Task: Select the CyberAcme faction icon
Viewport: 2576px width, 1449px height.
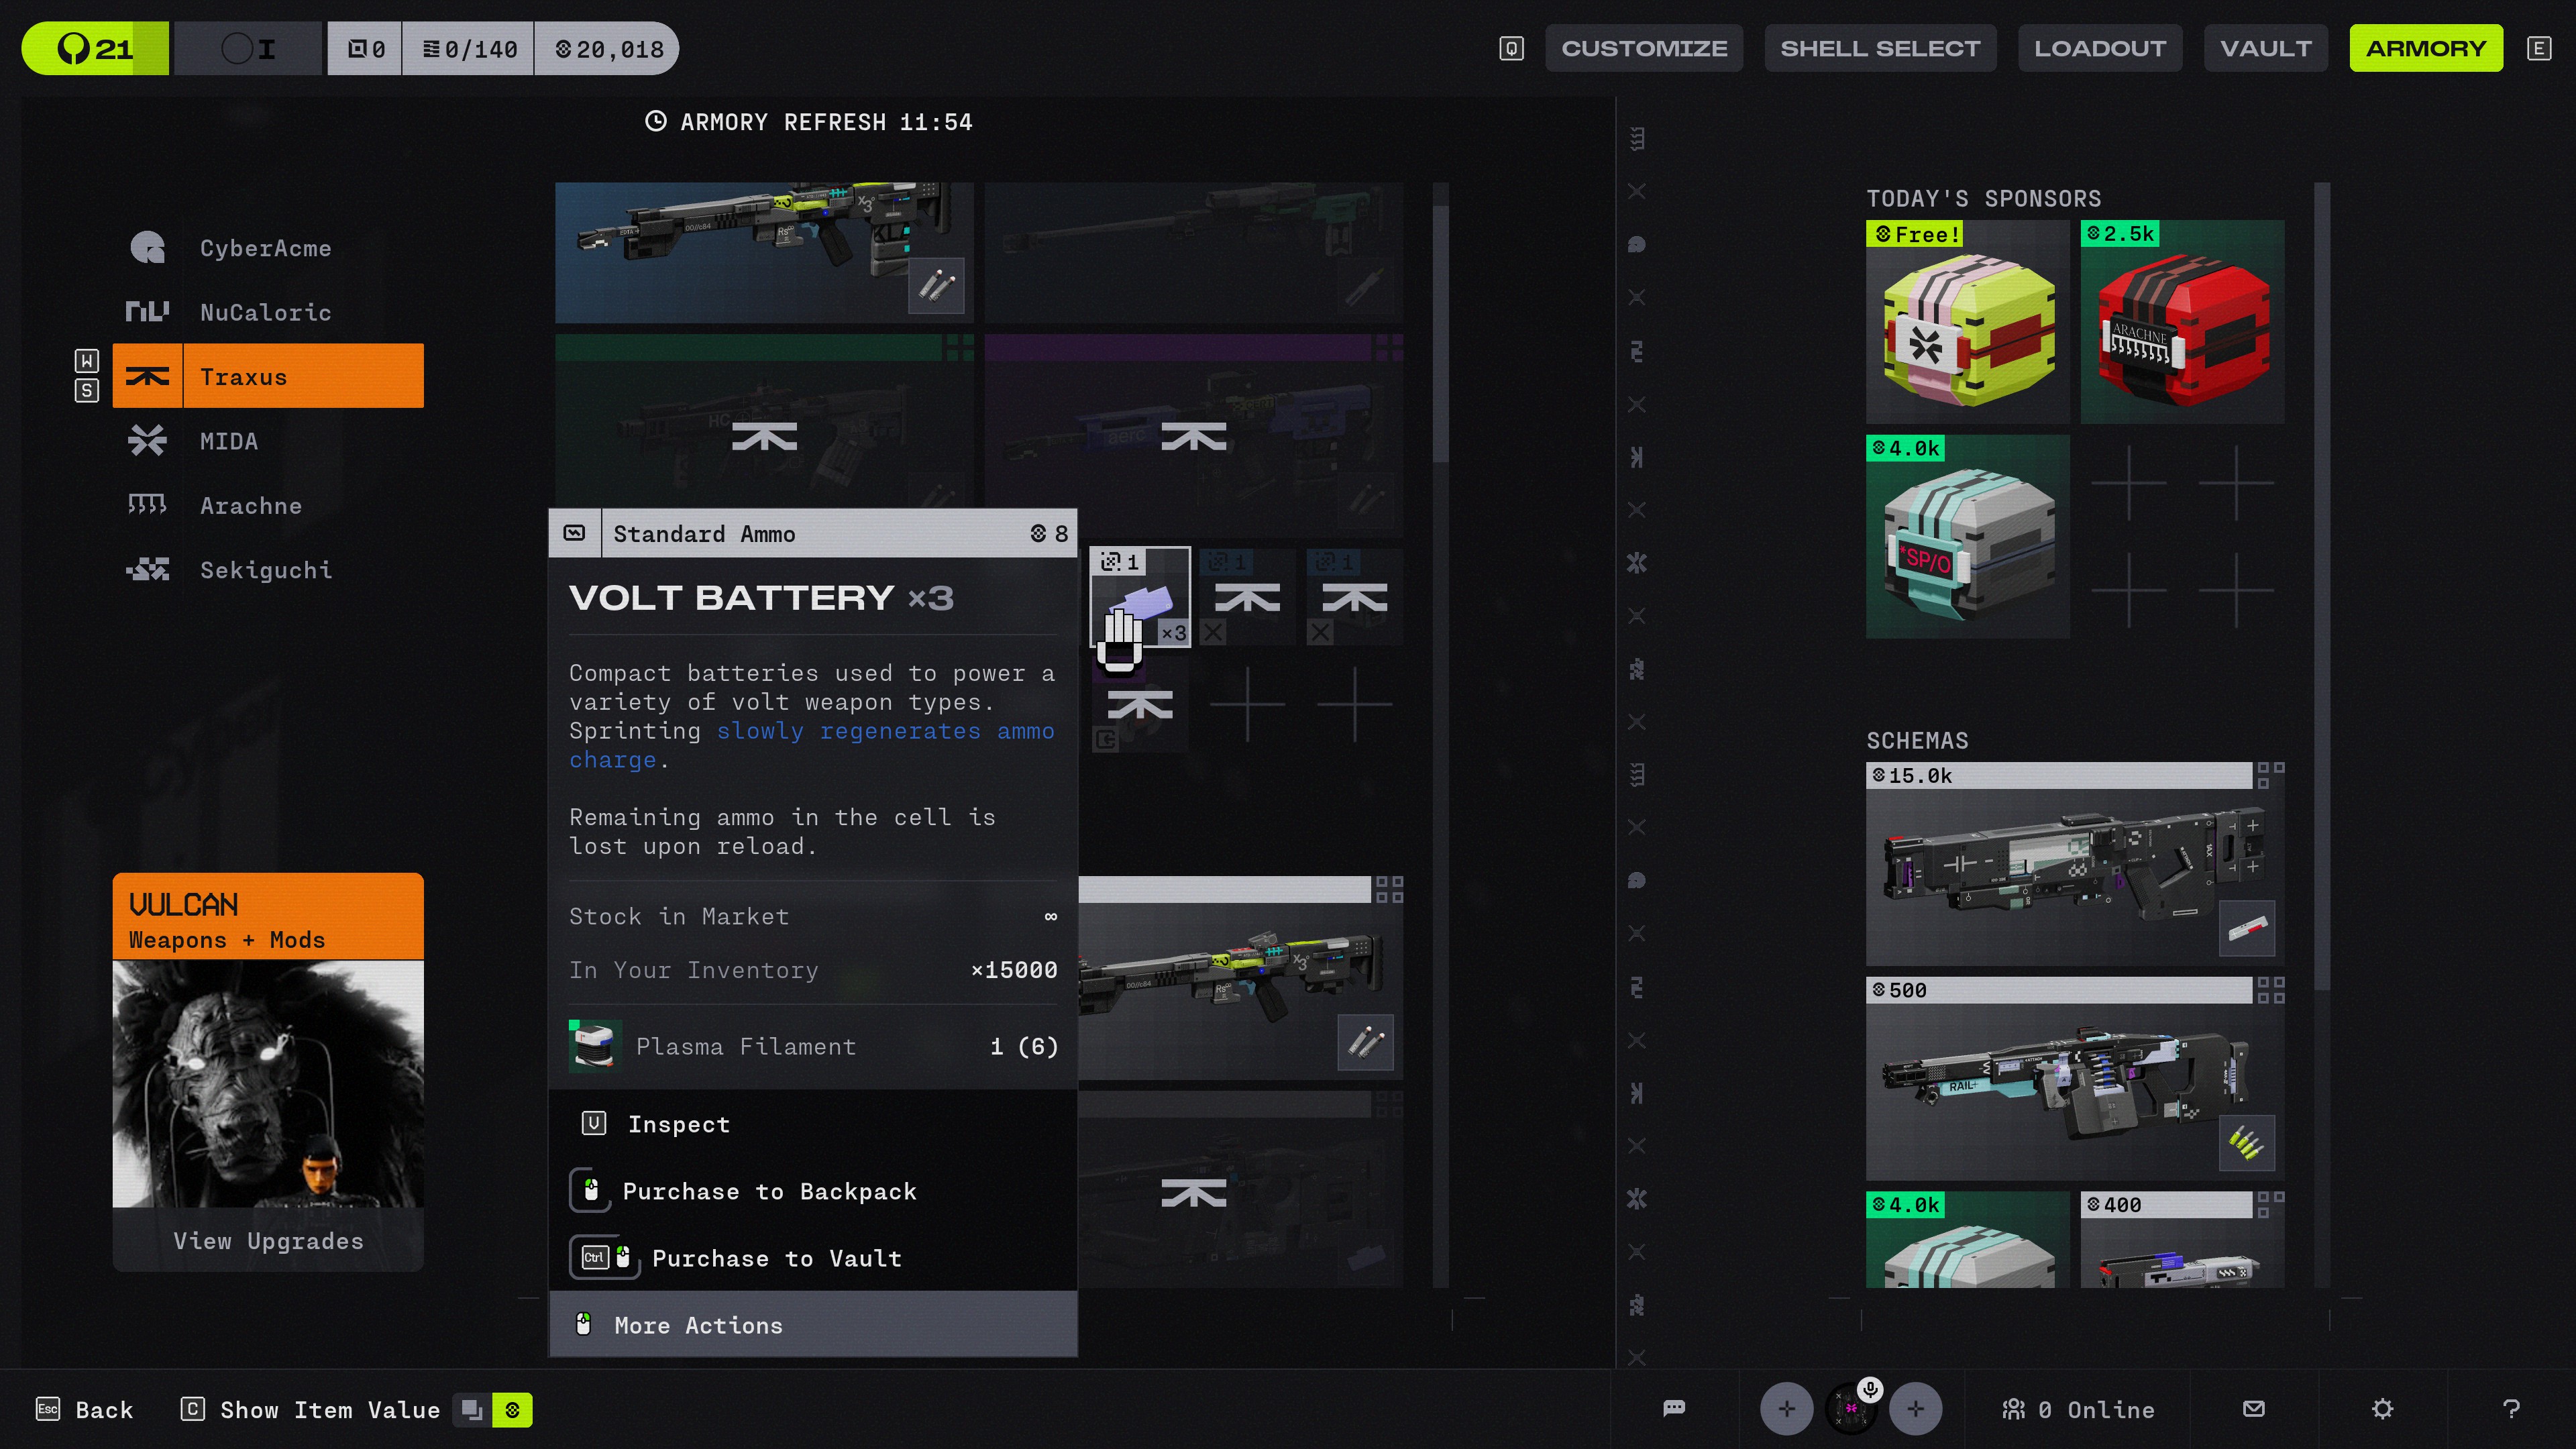Action: pyautogui.click(x=147, y=248)
